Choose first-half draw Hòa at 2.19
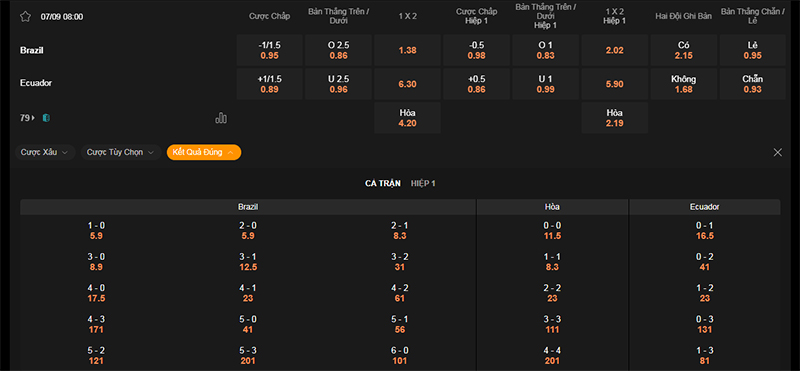 pyautogui.click(x=615, y=118)
